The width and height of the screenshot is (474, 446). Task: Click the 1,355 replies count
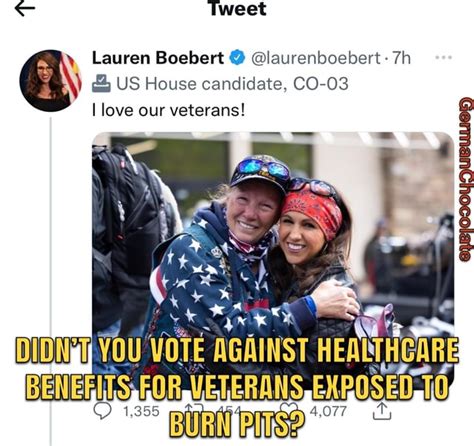pos(142,411)
